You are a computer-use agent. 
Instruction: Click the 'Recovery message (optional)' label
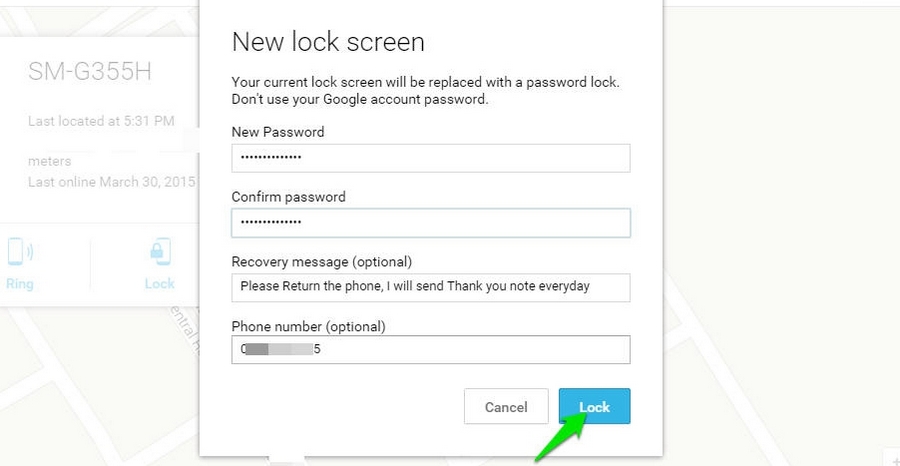pyautogui.click(x=322, y=262)
